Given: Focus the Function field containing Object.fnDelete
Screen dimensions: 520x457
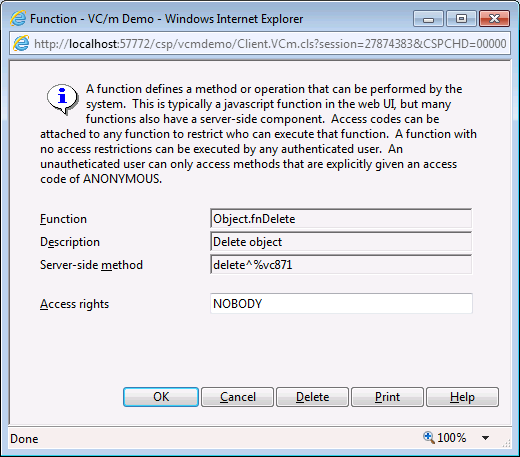Looking at the screenshot, I should 341,219.
